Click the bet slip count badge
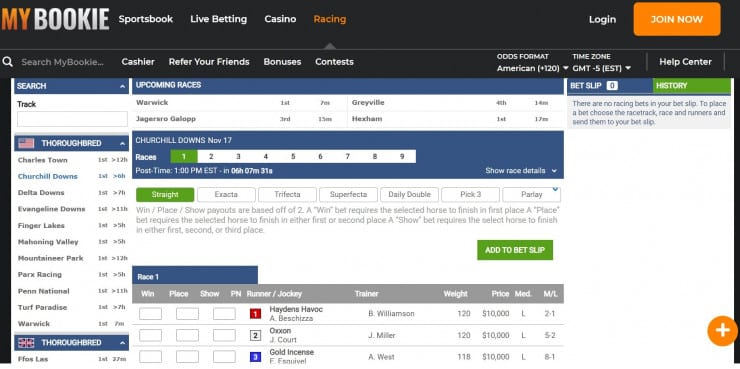This screenshot has height=369, width=740. [x=612, y=86]
